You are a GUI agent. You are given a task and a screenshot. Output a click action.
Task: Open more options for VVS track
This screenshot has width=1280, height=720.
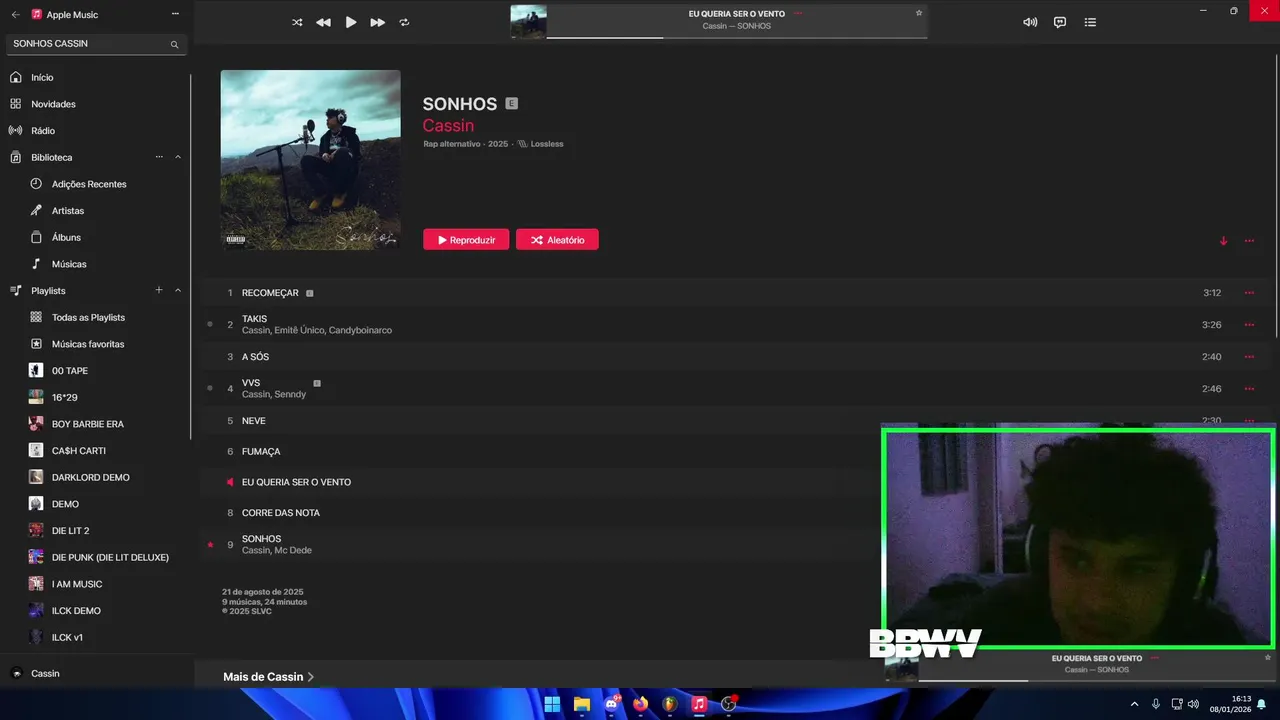coord(1249,389)
